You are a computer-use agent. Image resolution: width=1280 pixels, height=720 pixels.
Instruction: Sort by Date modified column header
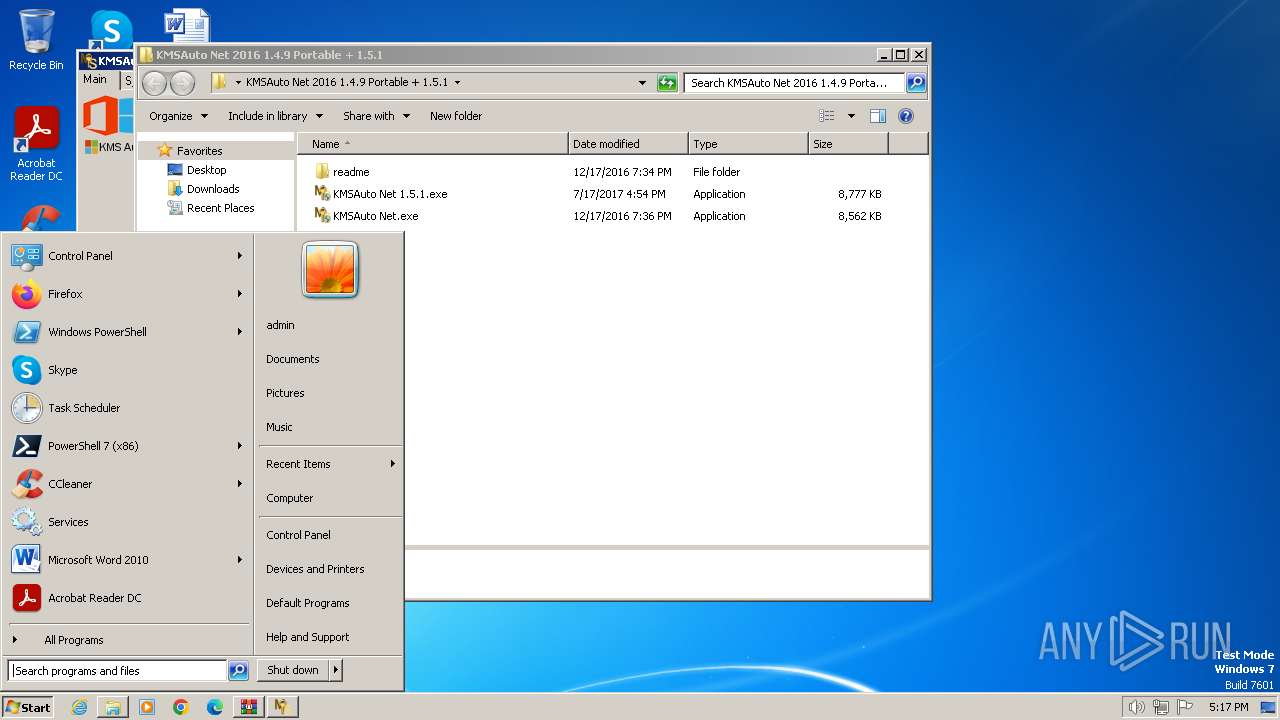tap(628, 144)
